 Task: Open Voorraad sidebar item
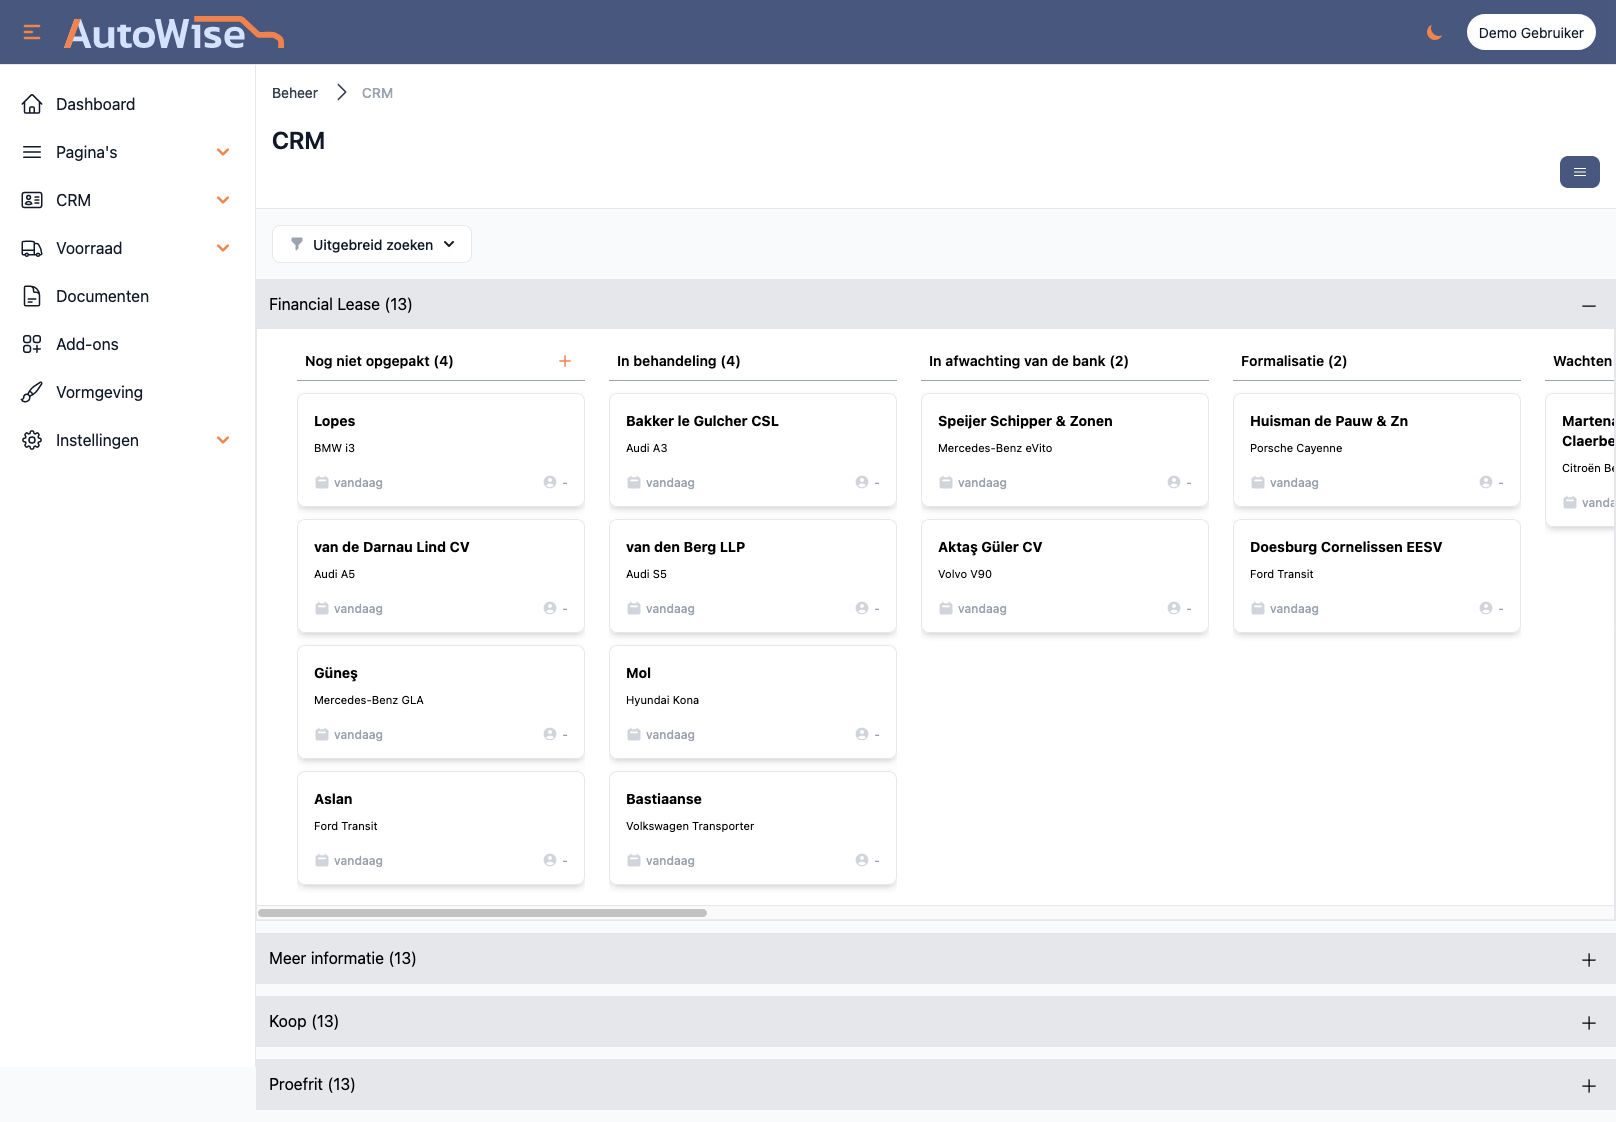point(127,248)
